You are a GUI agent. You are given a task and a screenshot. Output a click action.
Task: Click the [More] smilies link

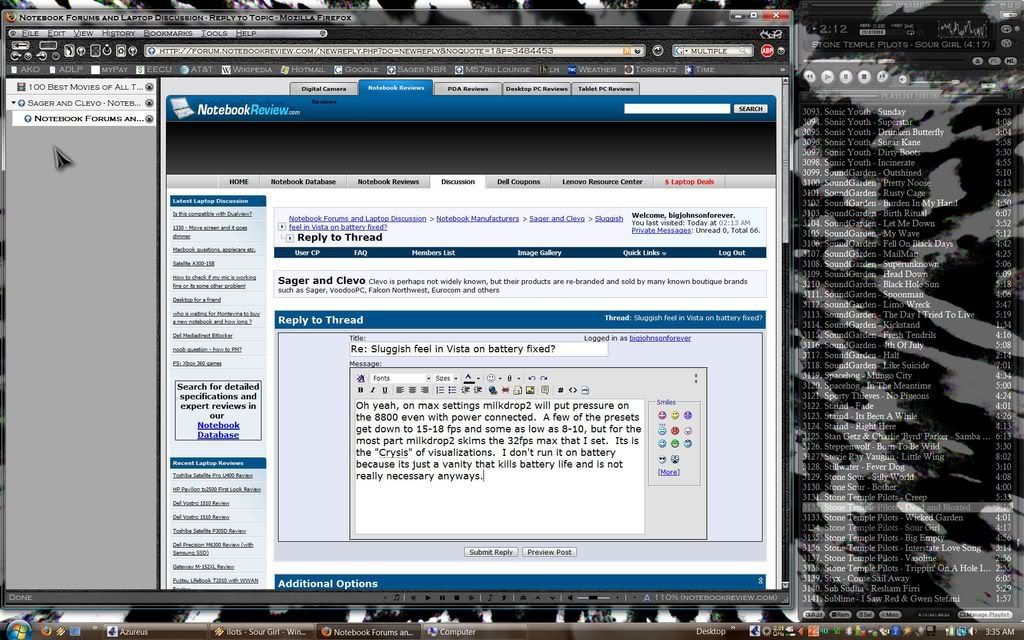668,472
